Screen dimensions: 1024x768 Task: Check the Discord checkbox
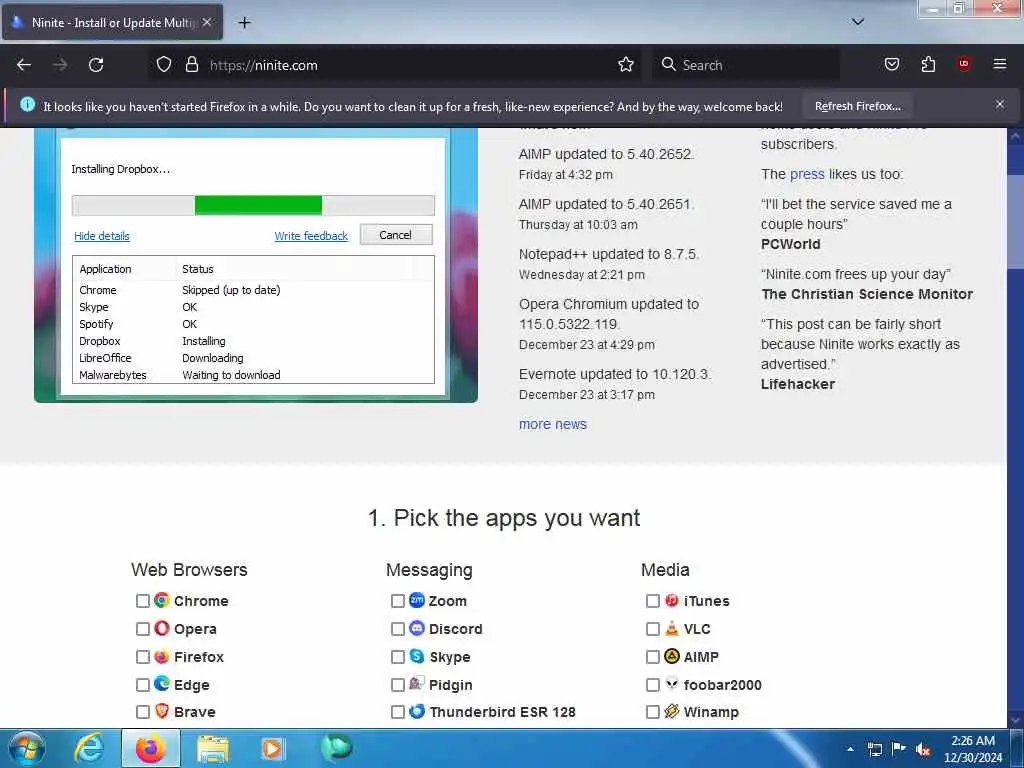[x=397, y=629]
